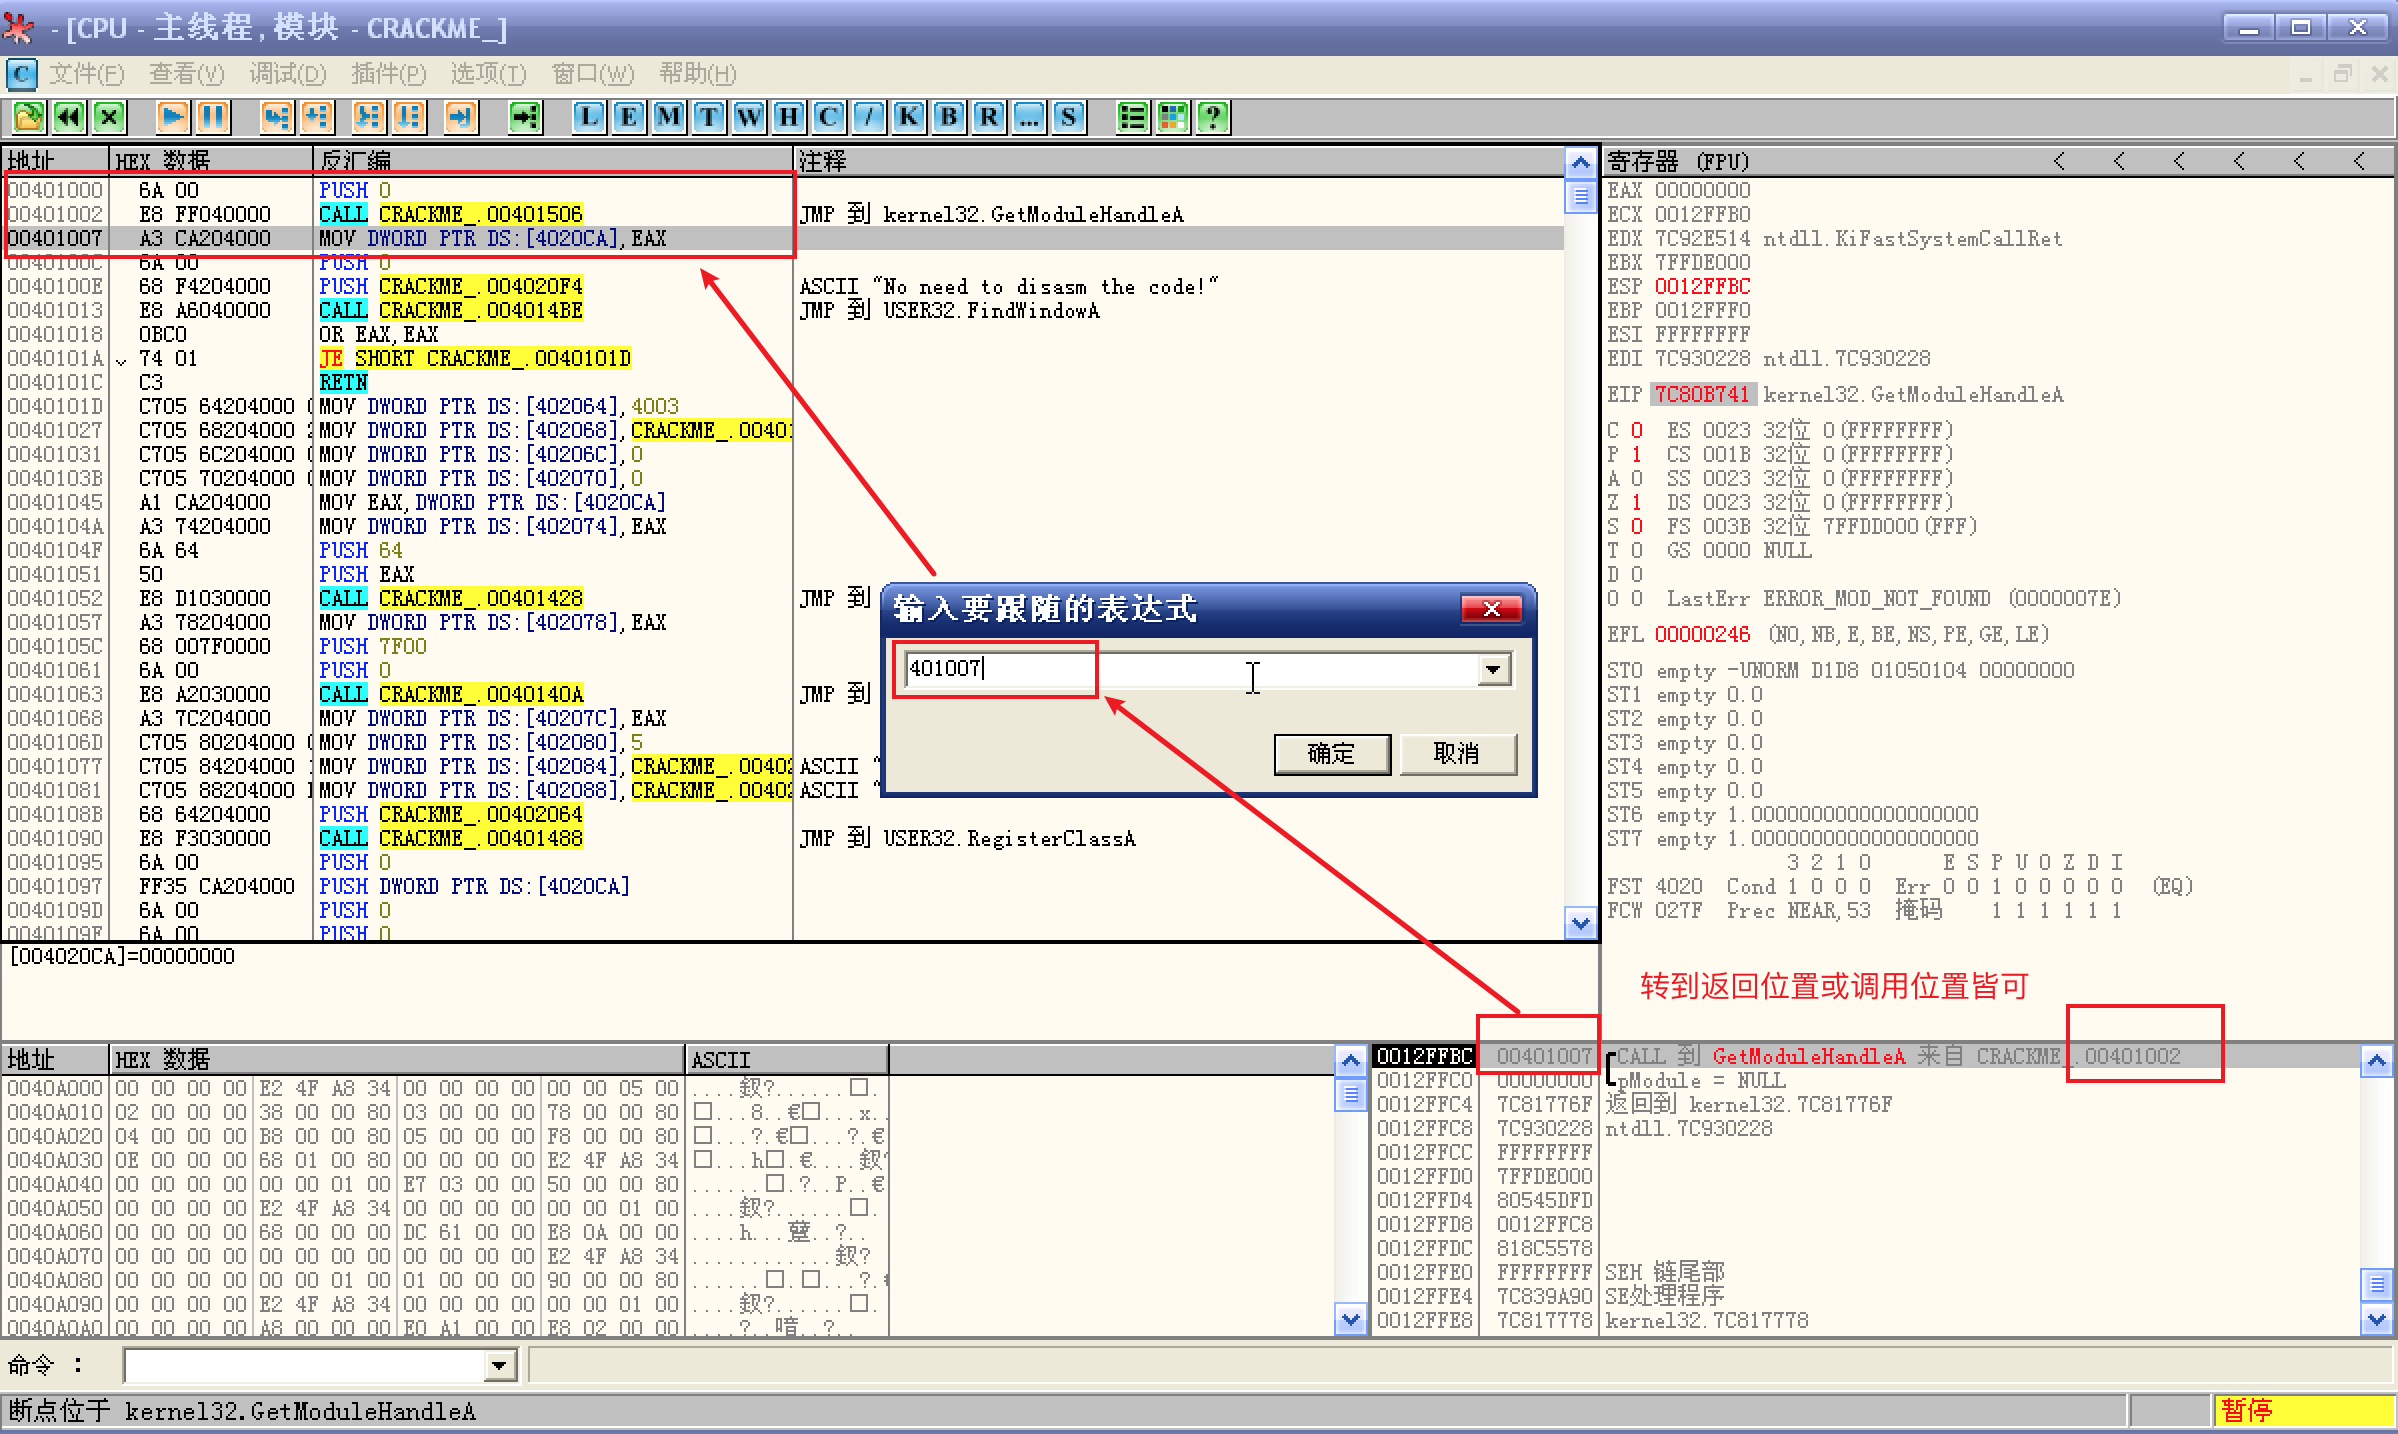Open the 调试(D) debug menu
2398x1434 pixels.
288,74
